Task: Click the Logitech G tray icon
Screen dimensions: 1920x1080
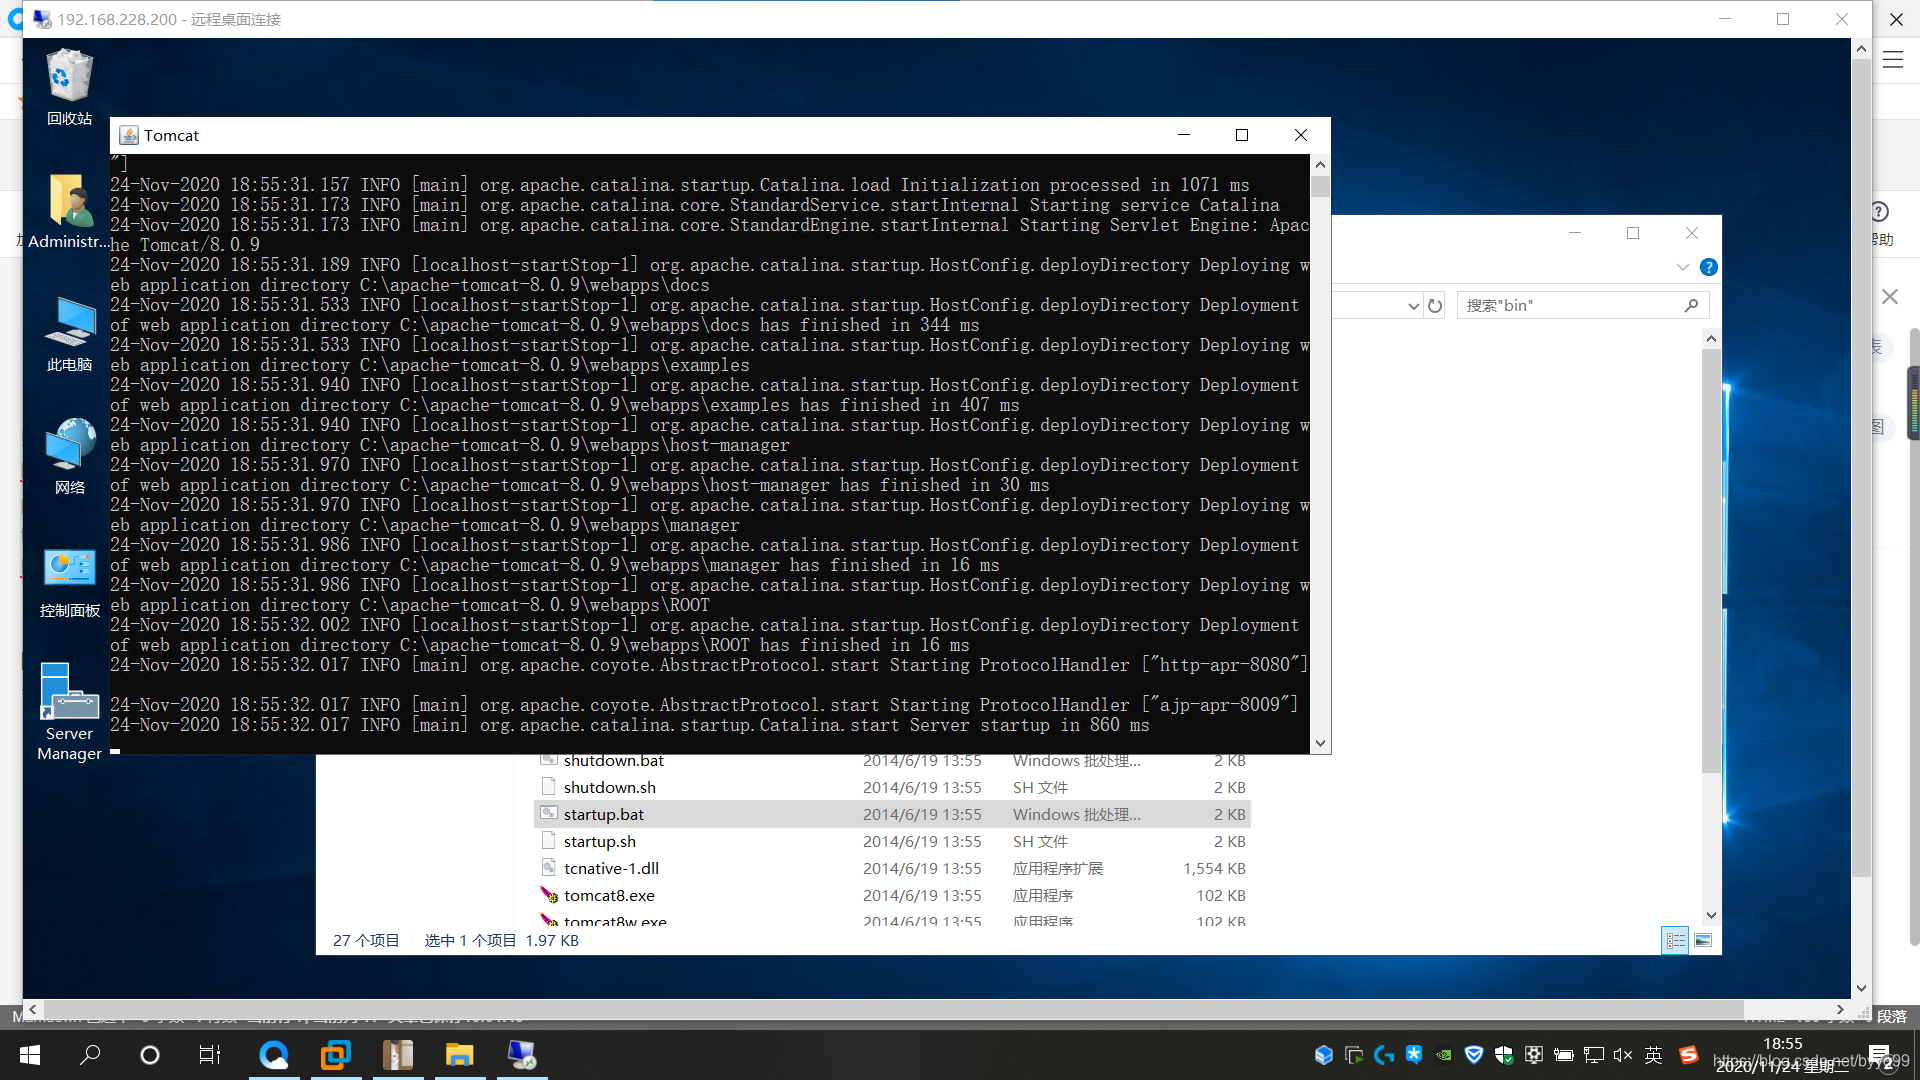Action: point(1384,1054)
